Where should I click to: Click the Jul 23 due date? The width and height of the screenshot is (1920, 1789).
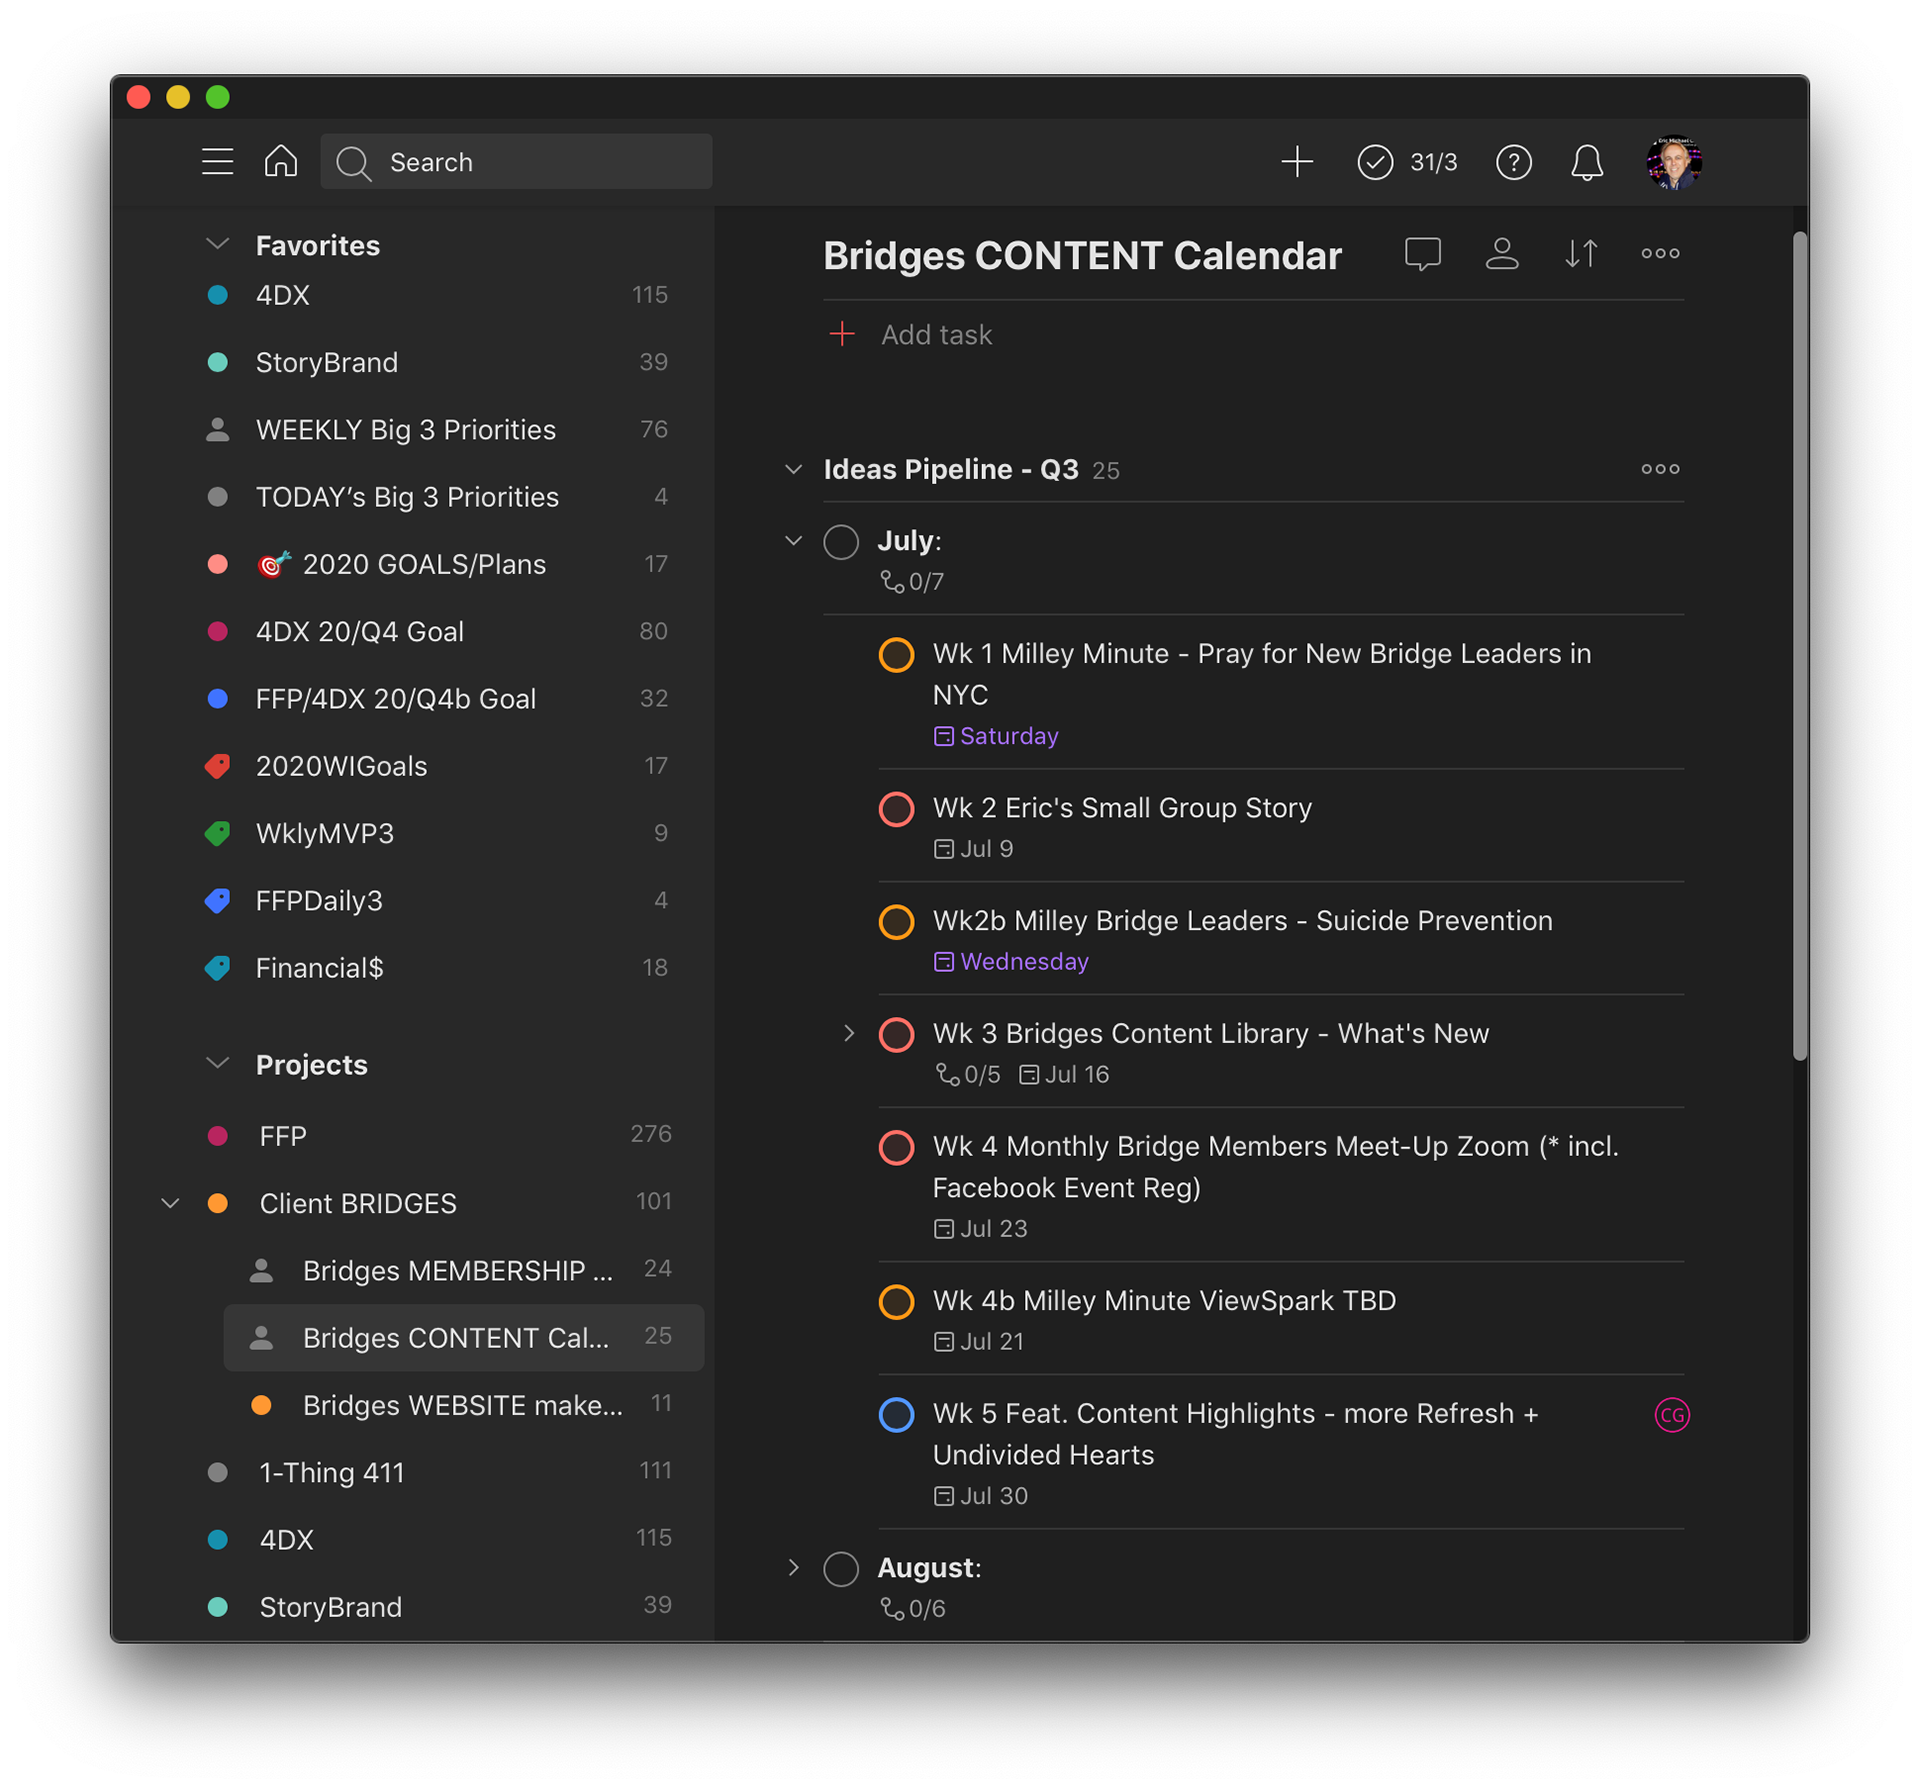[x=980, y=1228]
